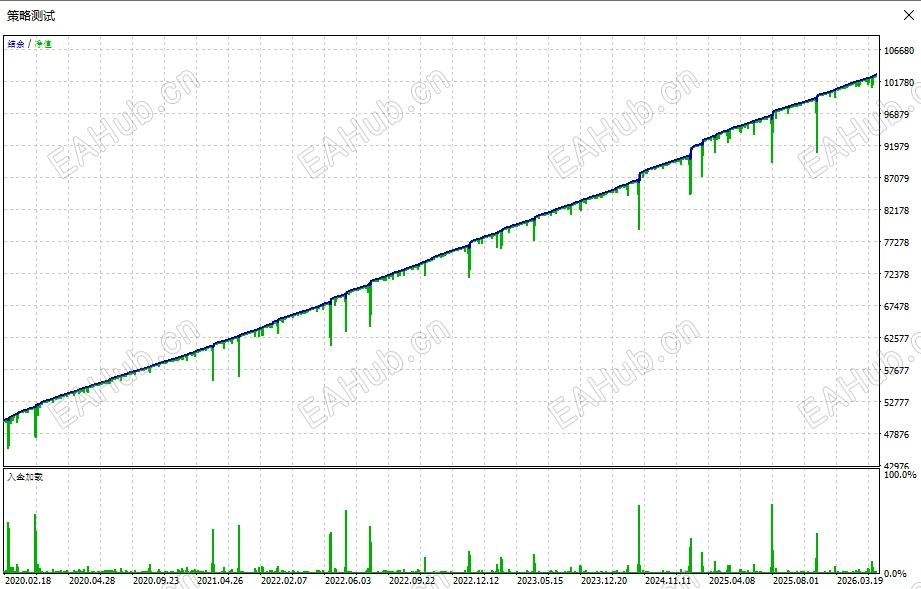Select the blue 结余 legend label

point(16,44)
